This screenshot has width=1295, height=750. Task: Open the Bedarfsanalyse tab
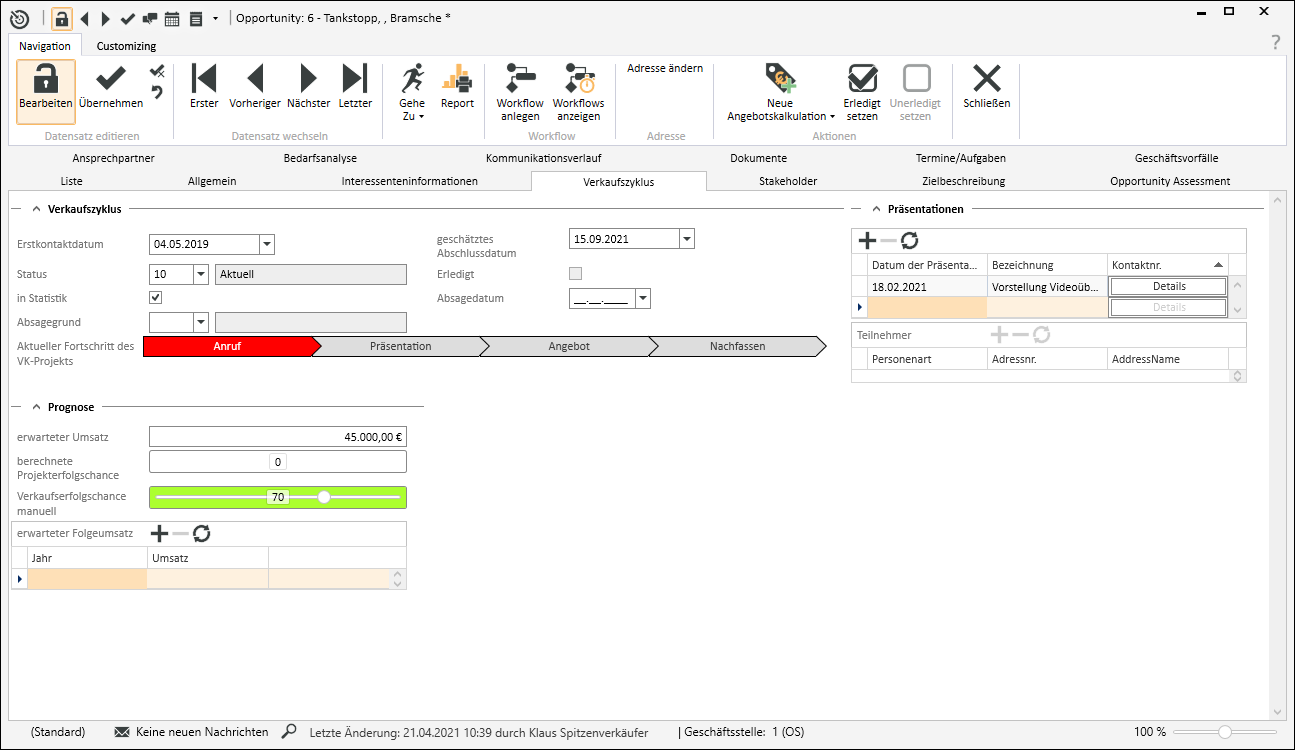click(320, 158)
